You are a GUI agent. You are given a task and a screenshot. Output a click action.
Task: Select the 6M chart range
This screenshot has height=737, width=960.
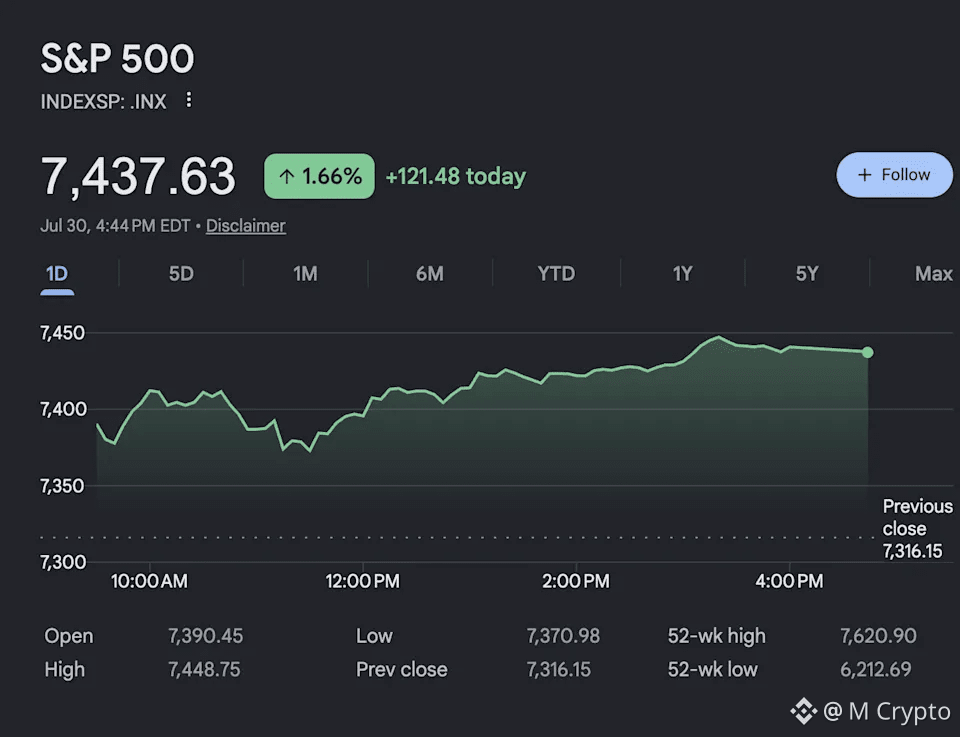tap(430, 274)
